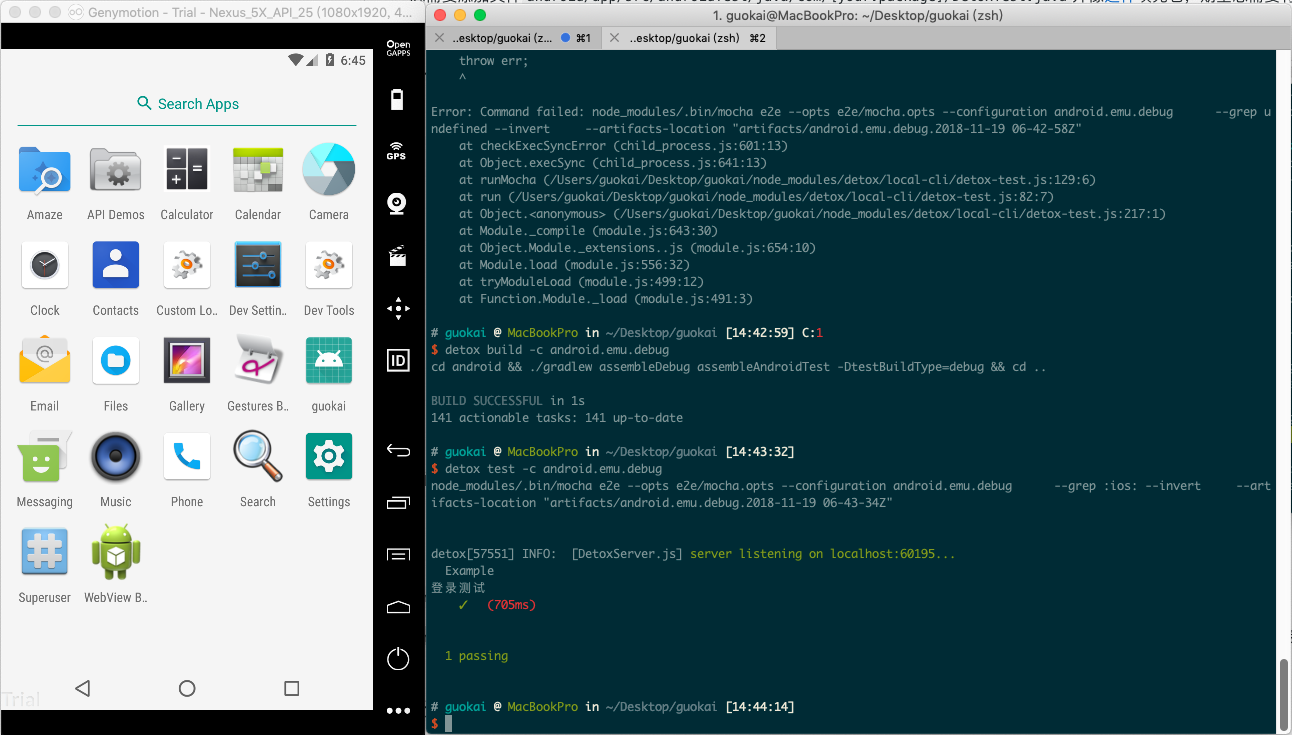
Task: Open Genymotion webcam widget
Action: click(397, 204)
